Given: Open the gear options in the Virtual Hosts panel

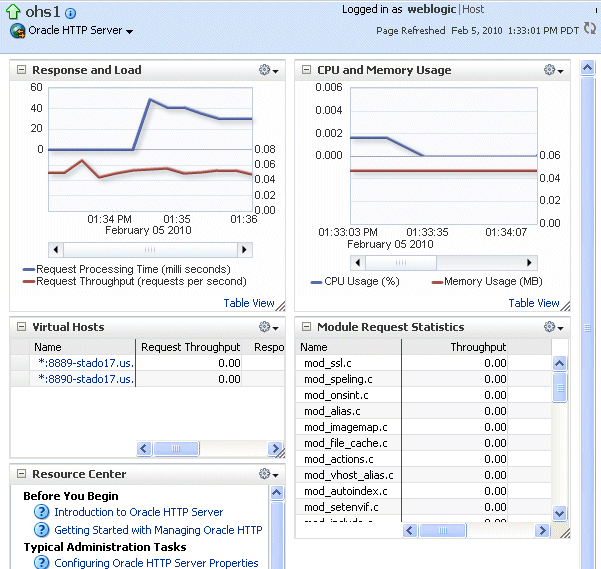Looking at the screenshot, I should (x=270, y=327).
